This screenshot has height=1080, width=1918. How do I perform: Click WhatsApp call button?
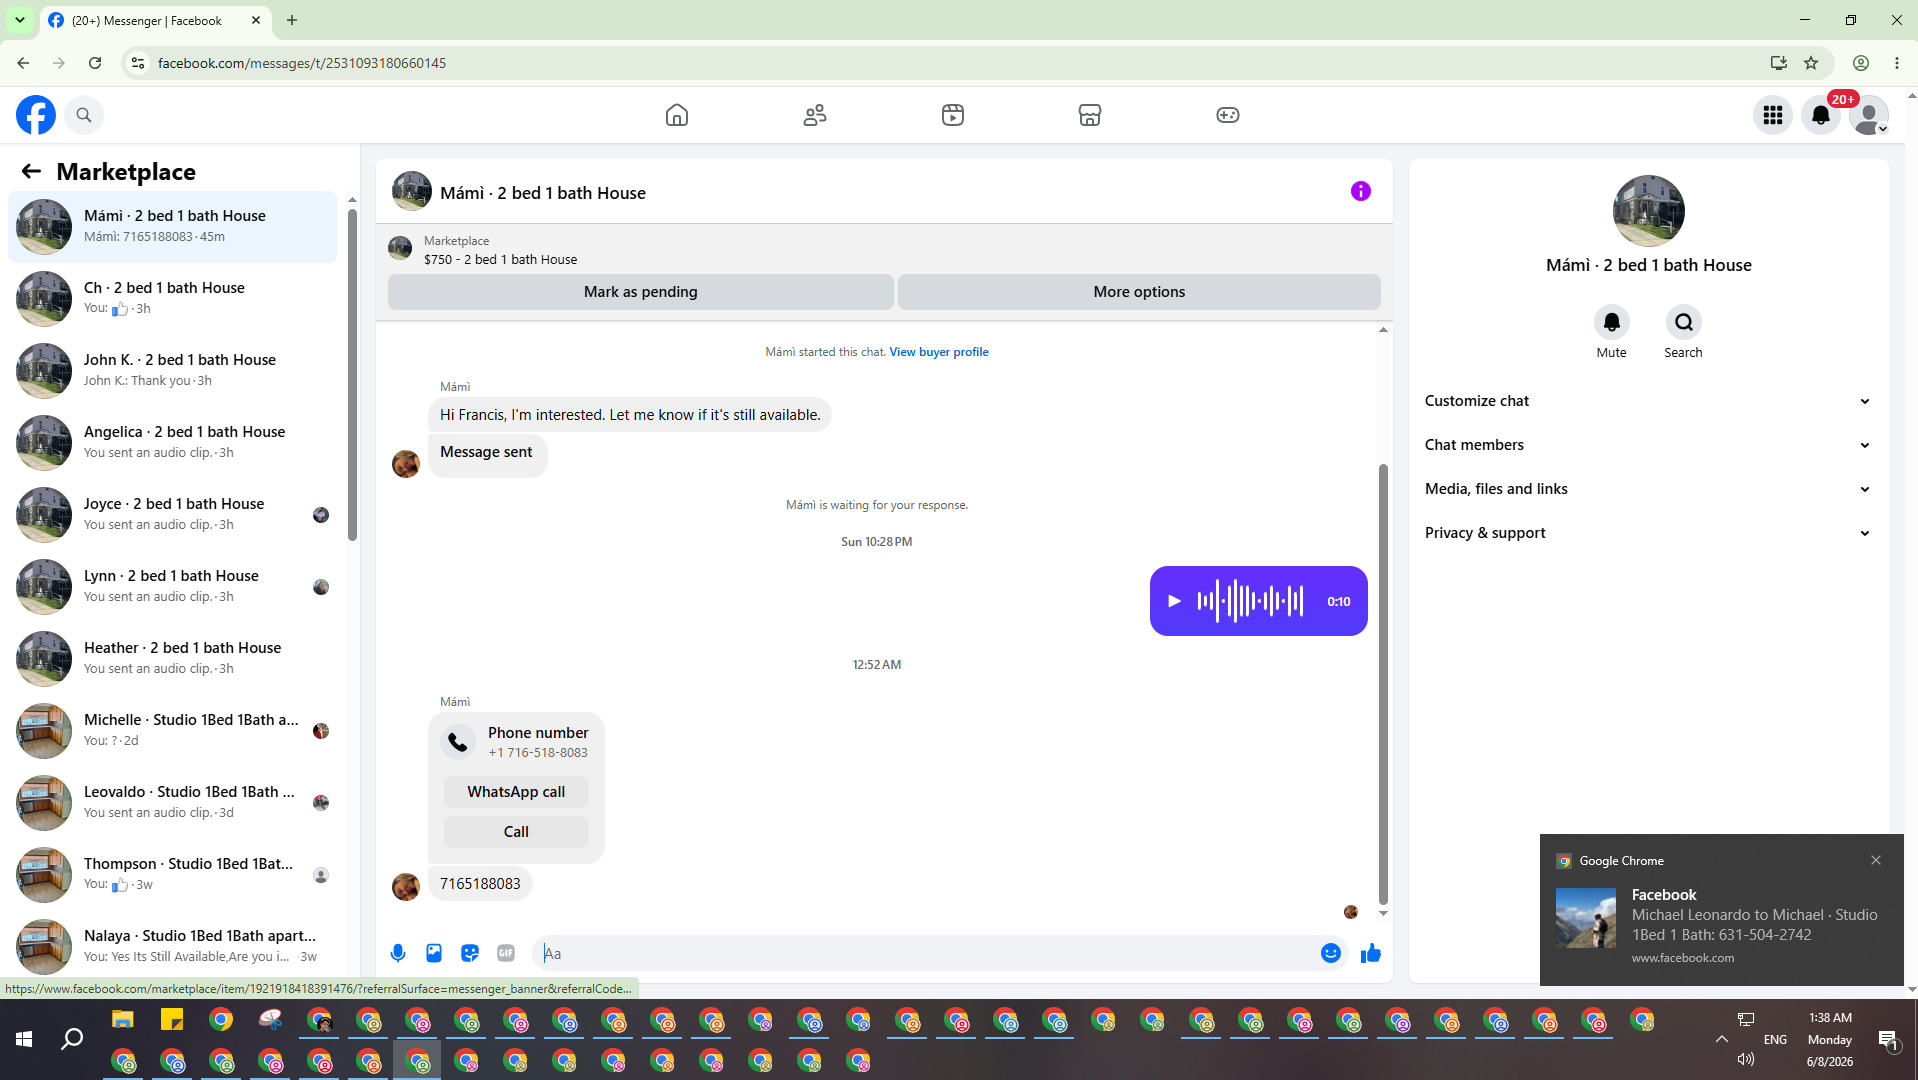point(516,792)
